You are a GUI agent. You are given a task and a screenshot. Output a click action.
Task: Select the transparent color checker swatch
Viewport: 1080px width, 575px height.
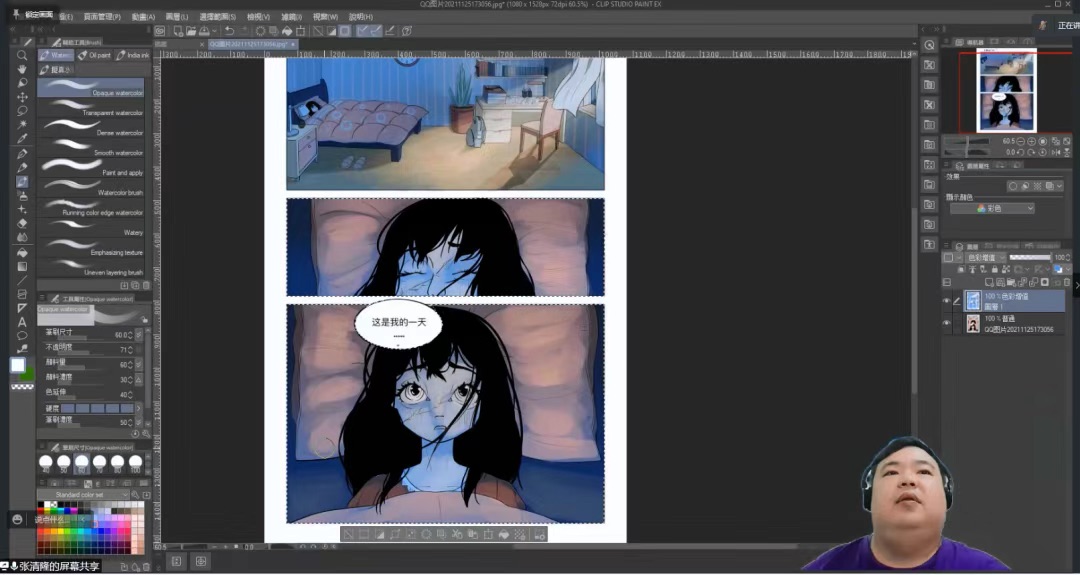pos(22,387)
